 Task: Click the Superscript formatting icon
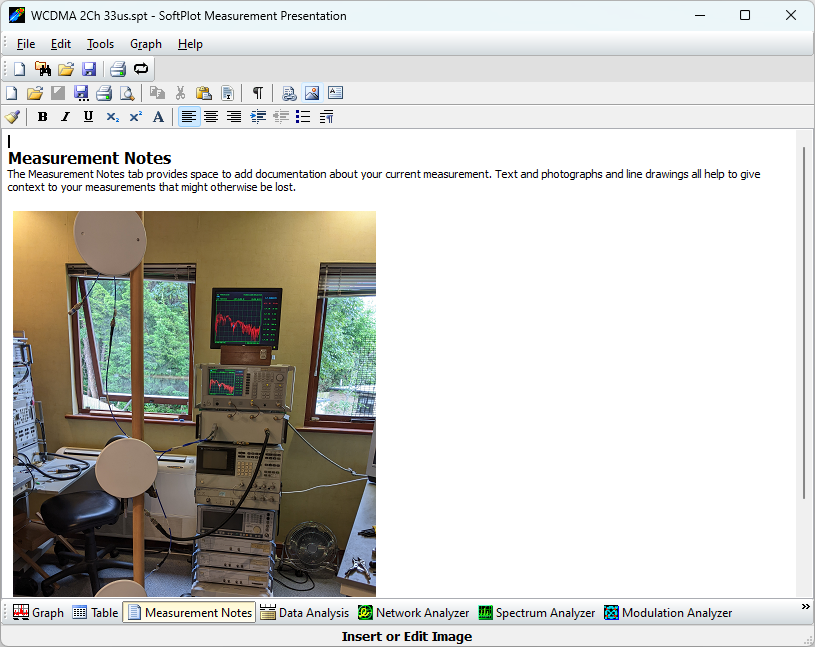click(135, 117)
